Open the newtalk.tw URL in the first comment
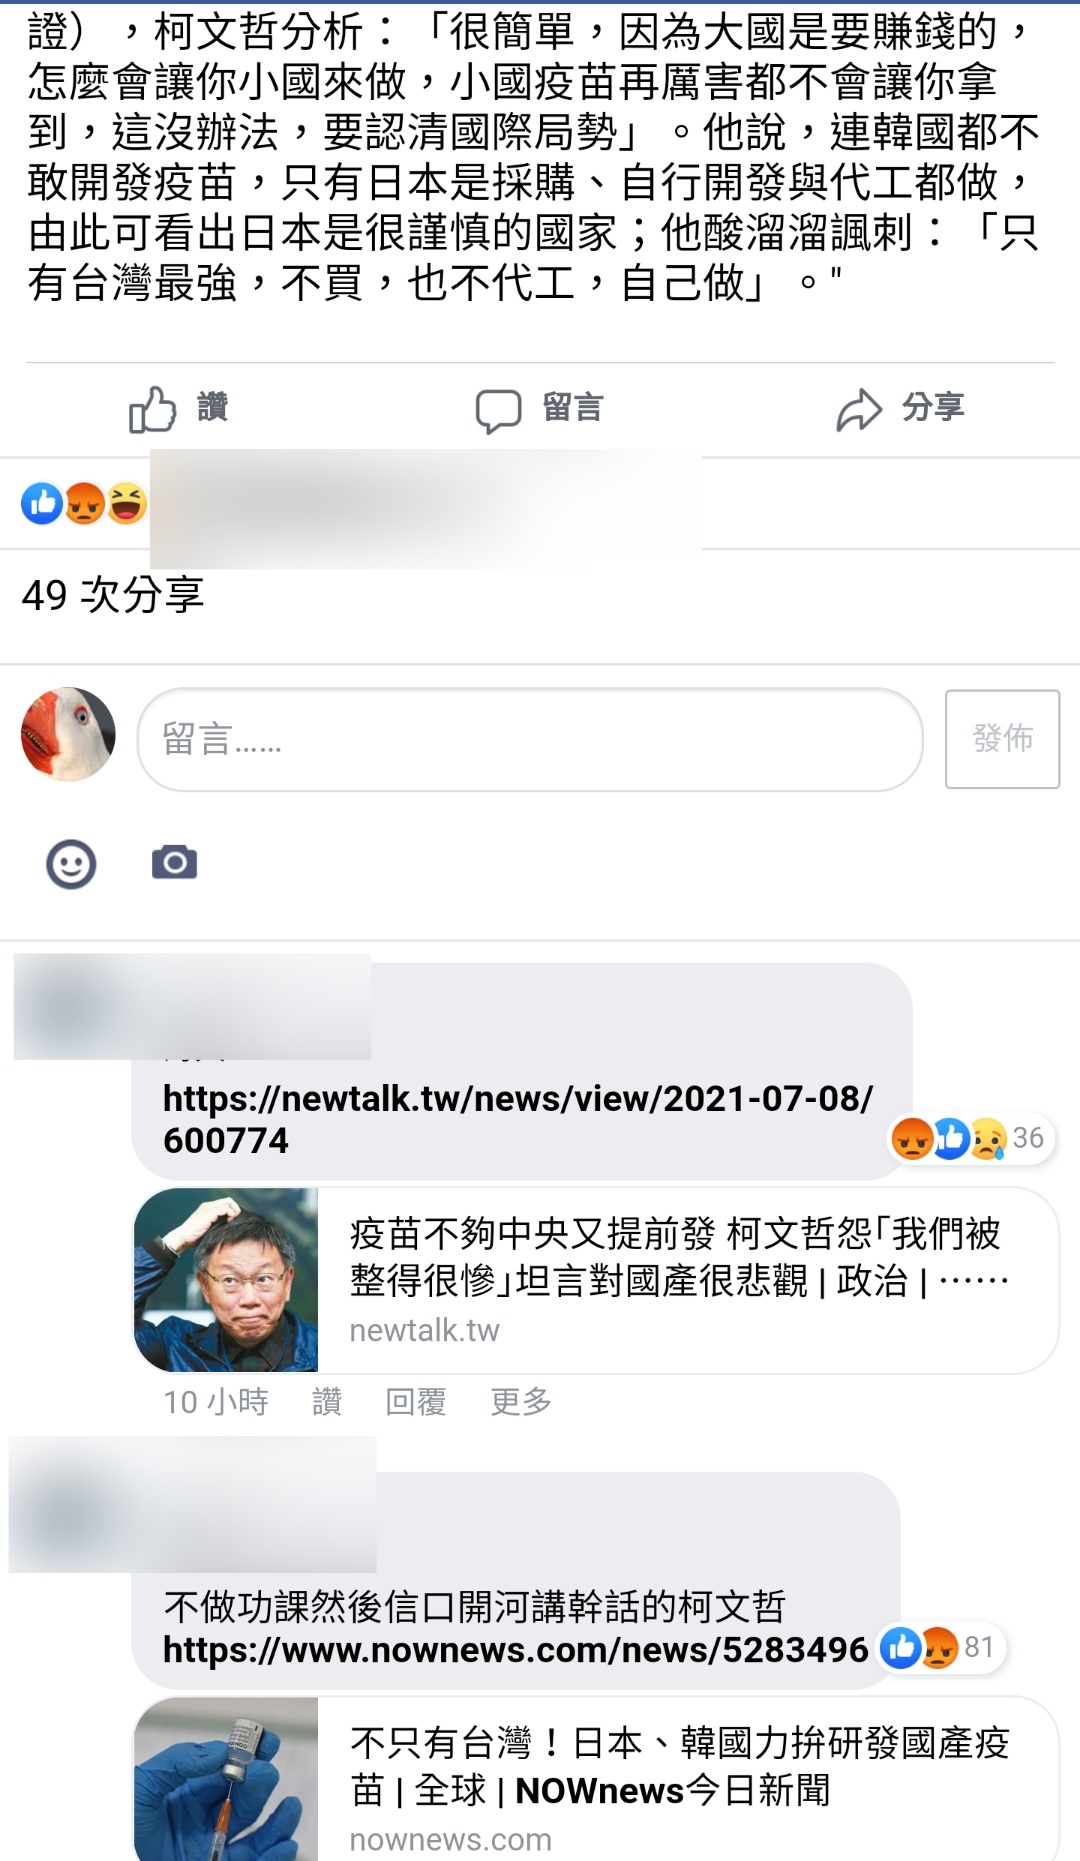Screen dimensions: 1080x1861 (x=518, y=1119)
